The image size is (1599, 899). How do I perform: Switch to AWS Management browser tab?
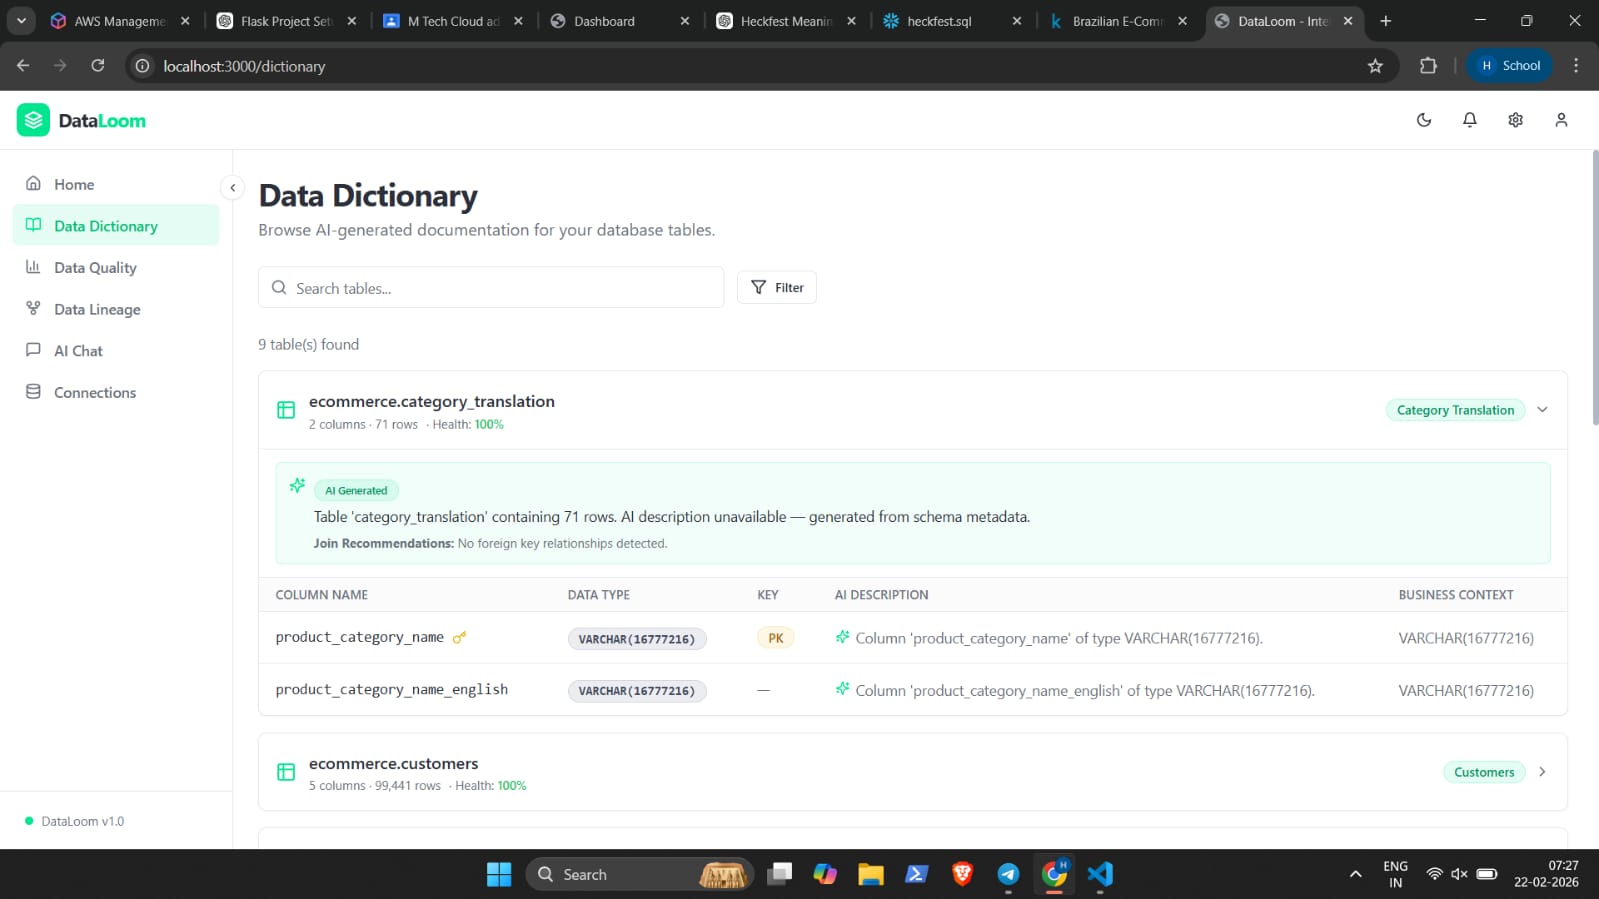pos(120,21)
